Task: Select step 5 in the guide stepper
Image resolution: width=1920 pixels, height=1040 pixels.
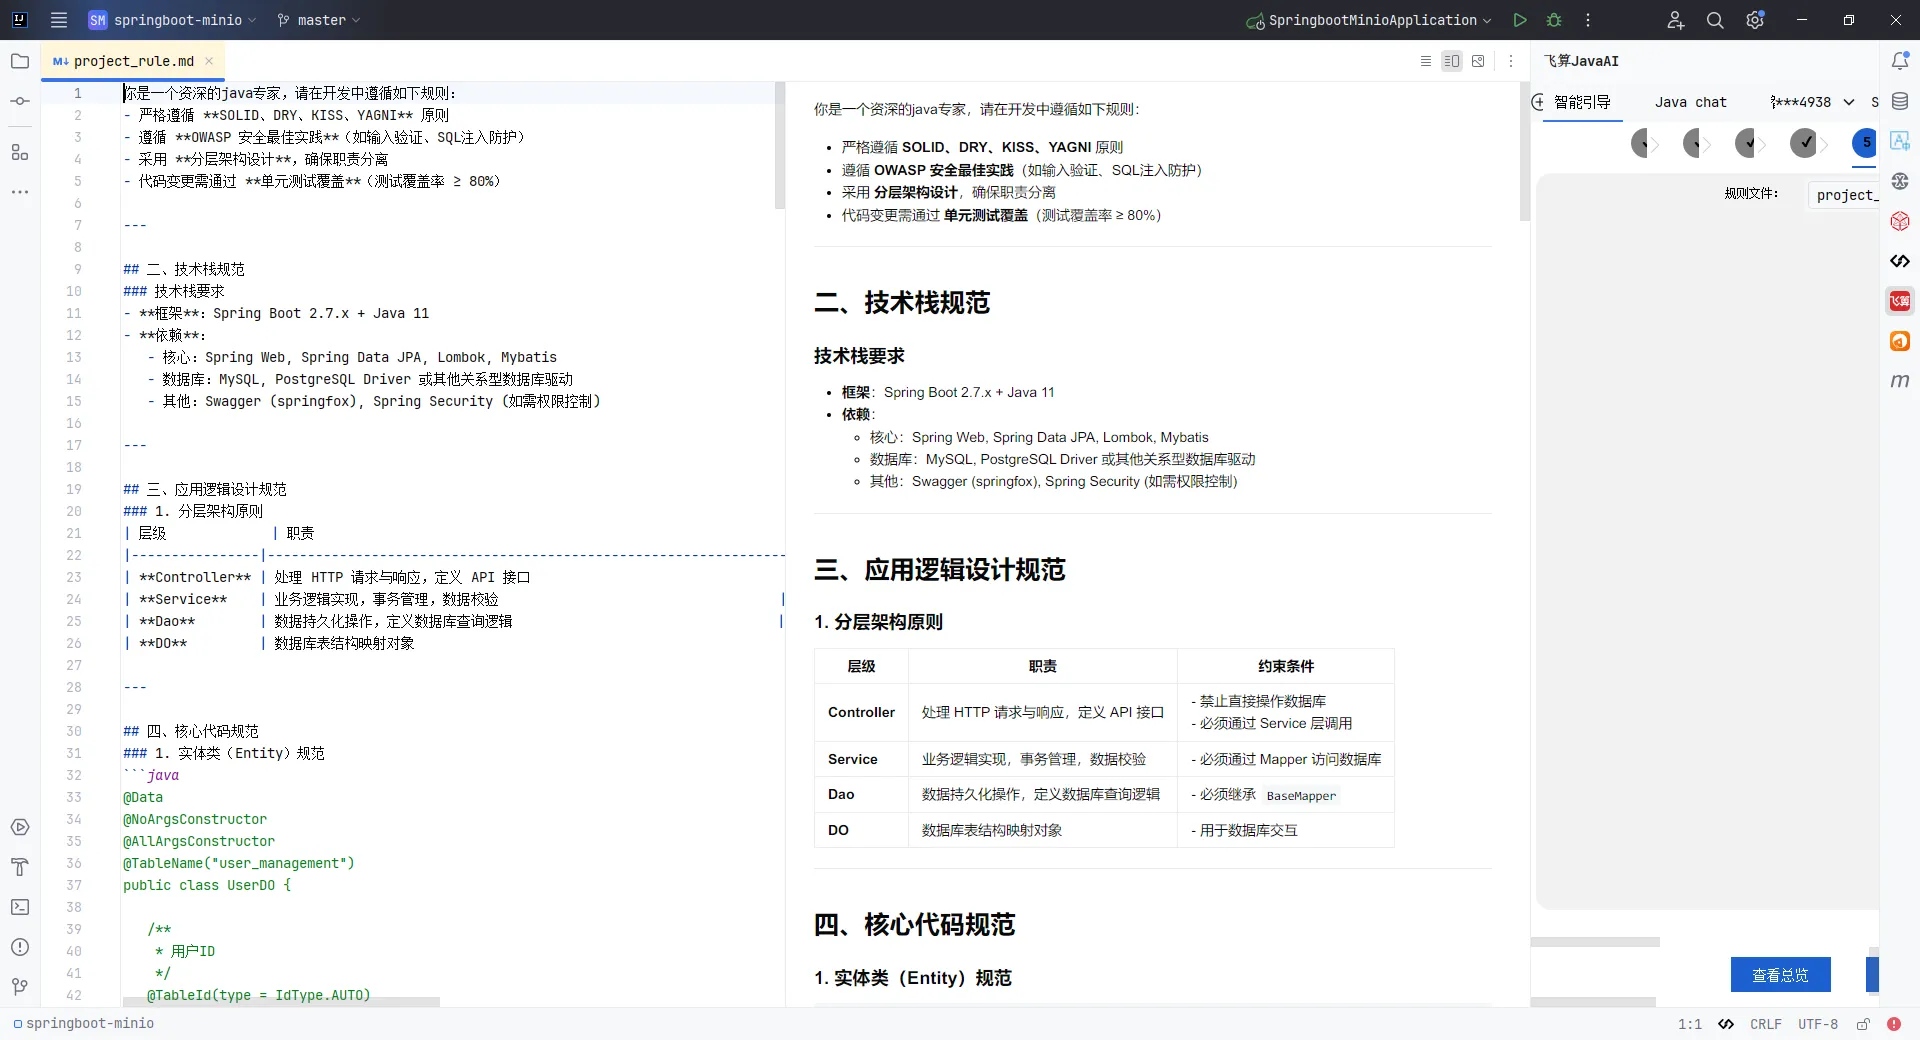Action: (1865, 143)
